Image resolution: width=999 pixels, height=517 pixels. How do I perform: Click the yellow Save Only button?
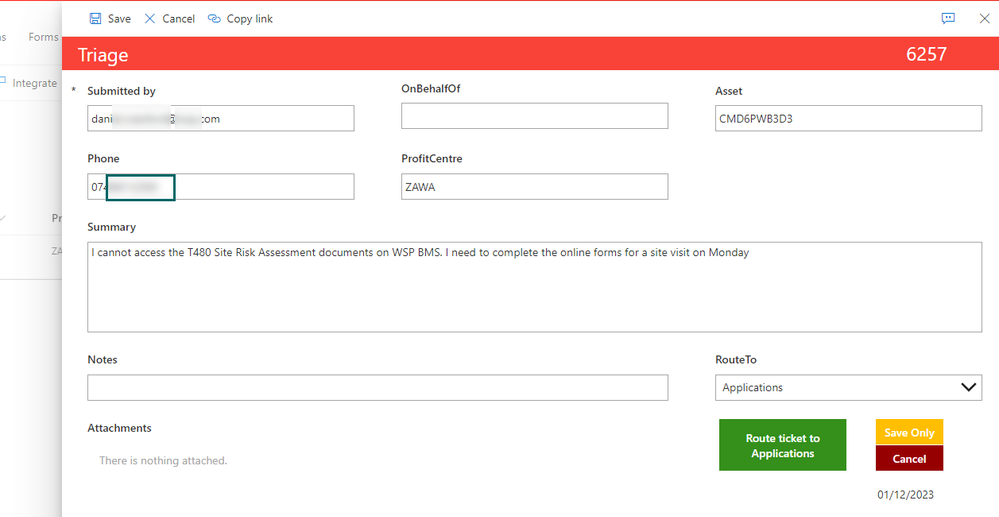pos(909,432)
